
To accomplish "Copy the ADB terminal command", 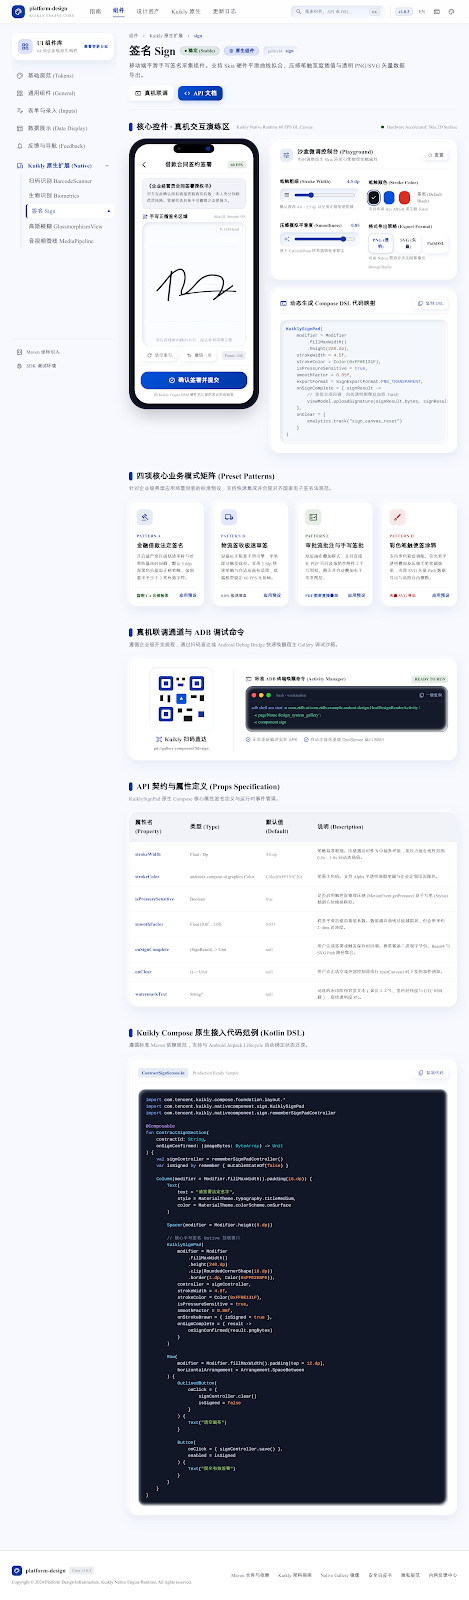I will [x=431, y=695].
